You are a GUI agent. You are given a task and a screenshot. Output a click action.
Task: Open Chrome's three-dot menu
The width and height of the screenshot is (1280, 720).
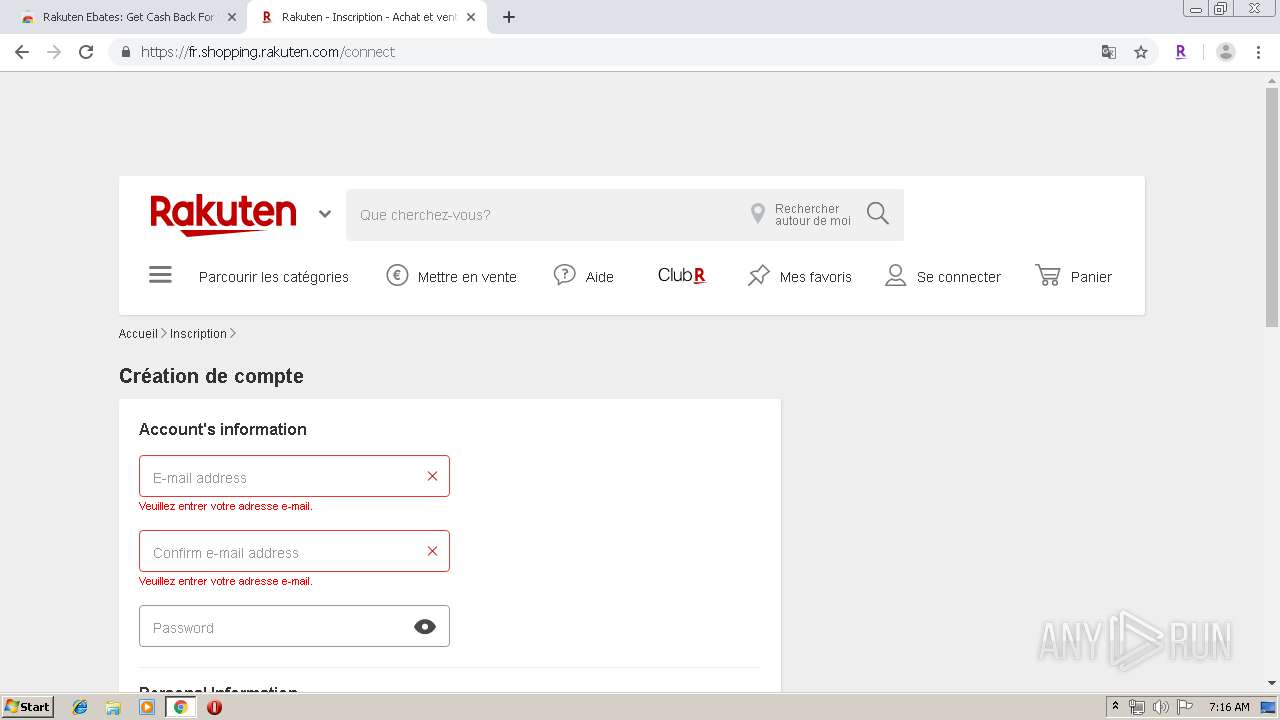coord(1258,52)
